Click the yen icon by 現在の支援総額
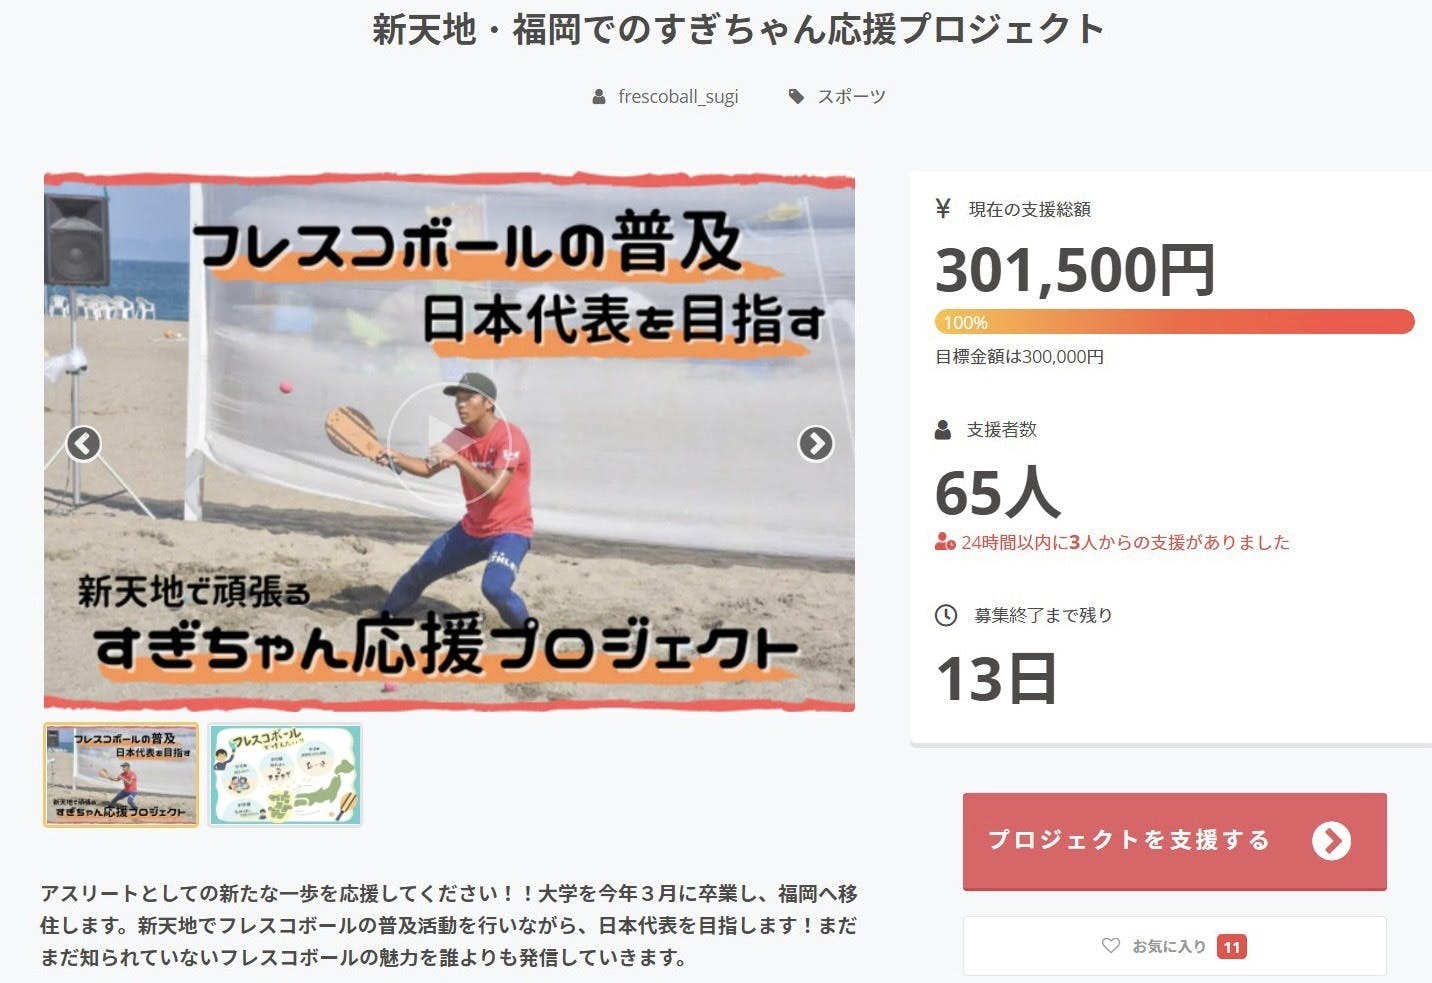The image size is (1432, 983). 942,208
